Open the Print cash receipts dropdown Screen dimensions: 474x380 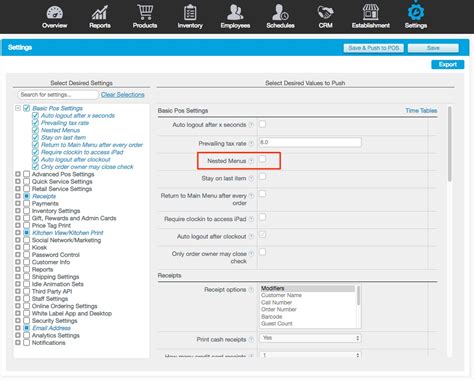coord(310,338)
